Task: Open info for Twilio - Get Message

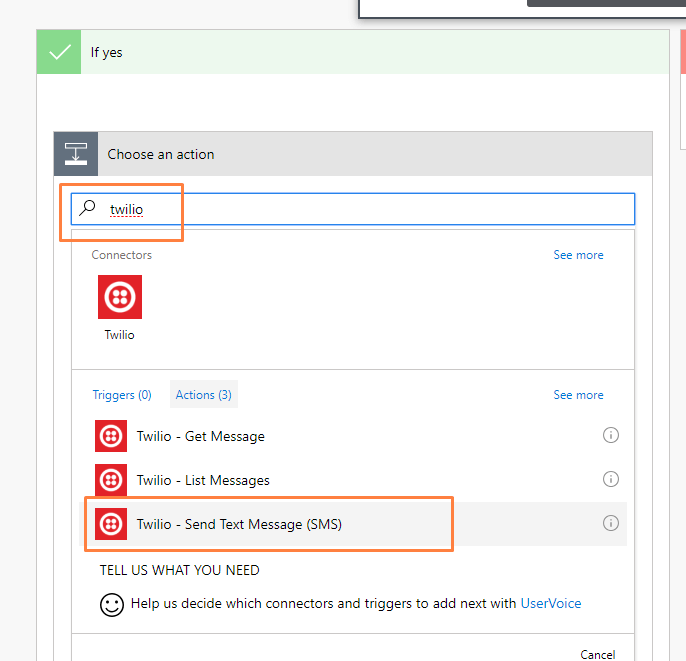Action: pyautogui.click(x=611, y=435)
